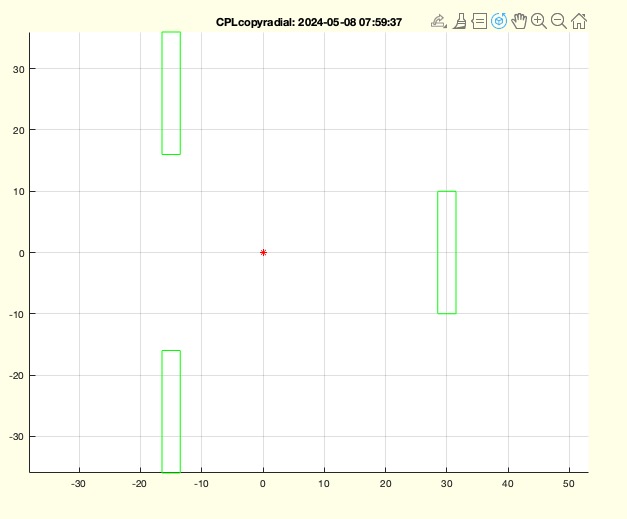Select the Pan hand tool
Viewport: 627px width, 519px height.
point(519,21)
